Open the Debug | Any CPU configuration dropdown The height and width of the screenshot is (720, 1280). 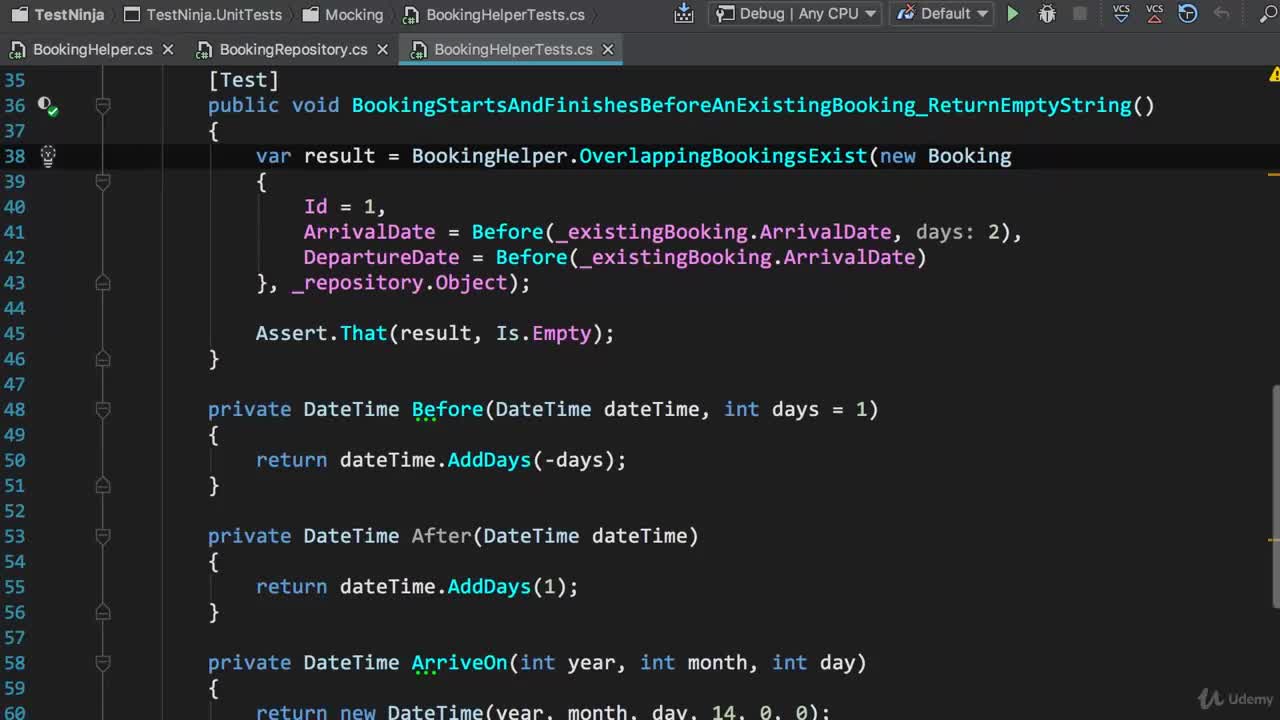click(x=794, y=14)
